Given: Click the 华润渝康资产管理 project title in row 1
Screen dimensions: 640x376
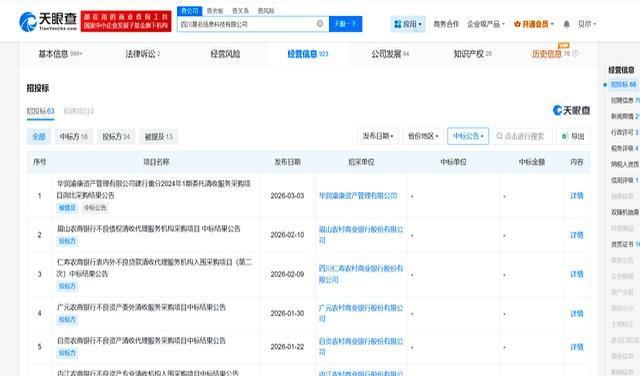Looking at the screenshot, I should (153, 189).
